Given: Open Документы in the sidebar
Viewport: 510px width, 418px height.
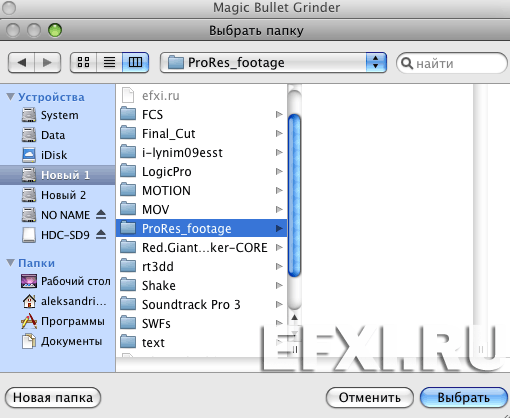Looking at the screenshot, I should 57,341.
